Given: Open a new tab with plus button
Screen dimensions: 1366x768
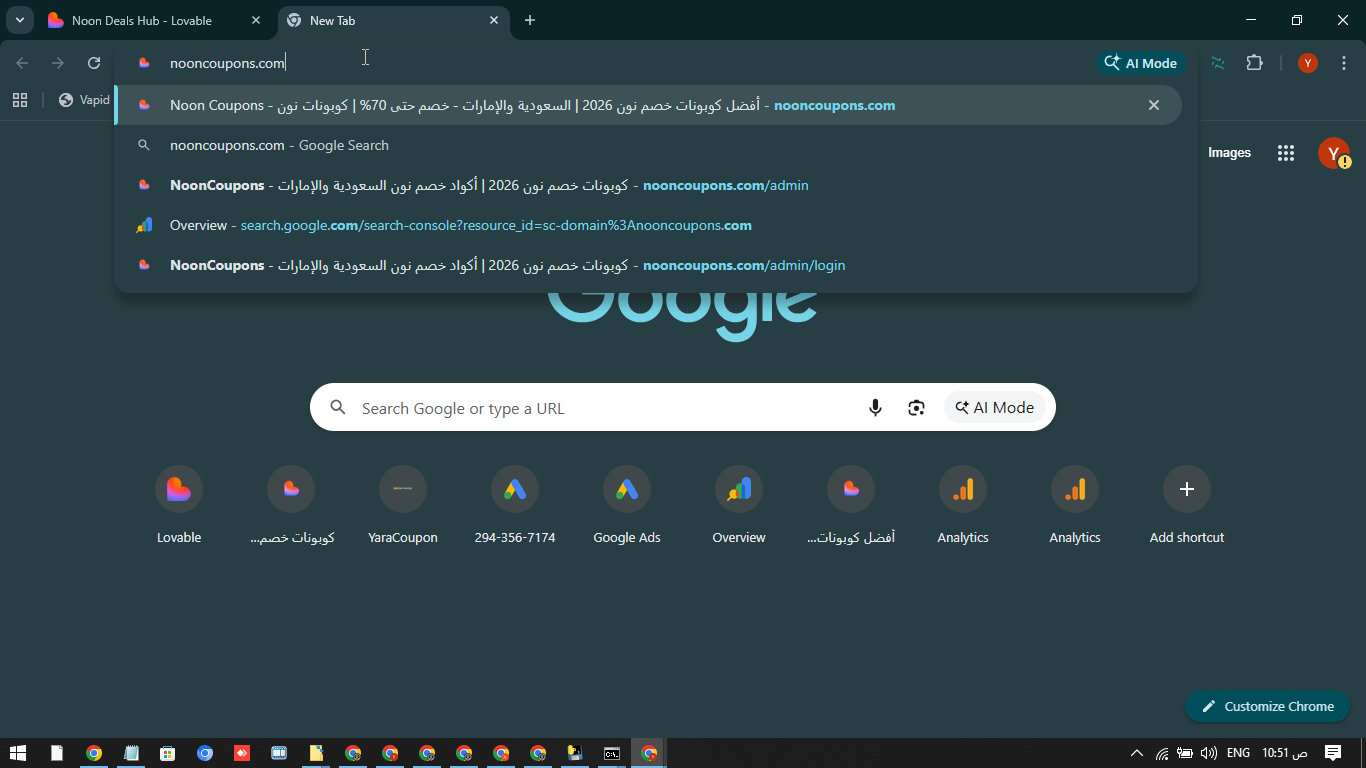Looking at the screenshot, I should pyautogui.click(x=530, y=20).
